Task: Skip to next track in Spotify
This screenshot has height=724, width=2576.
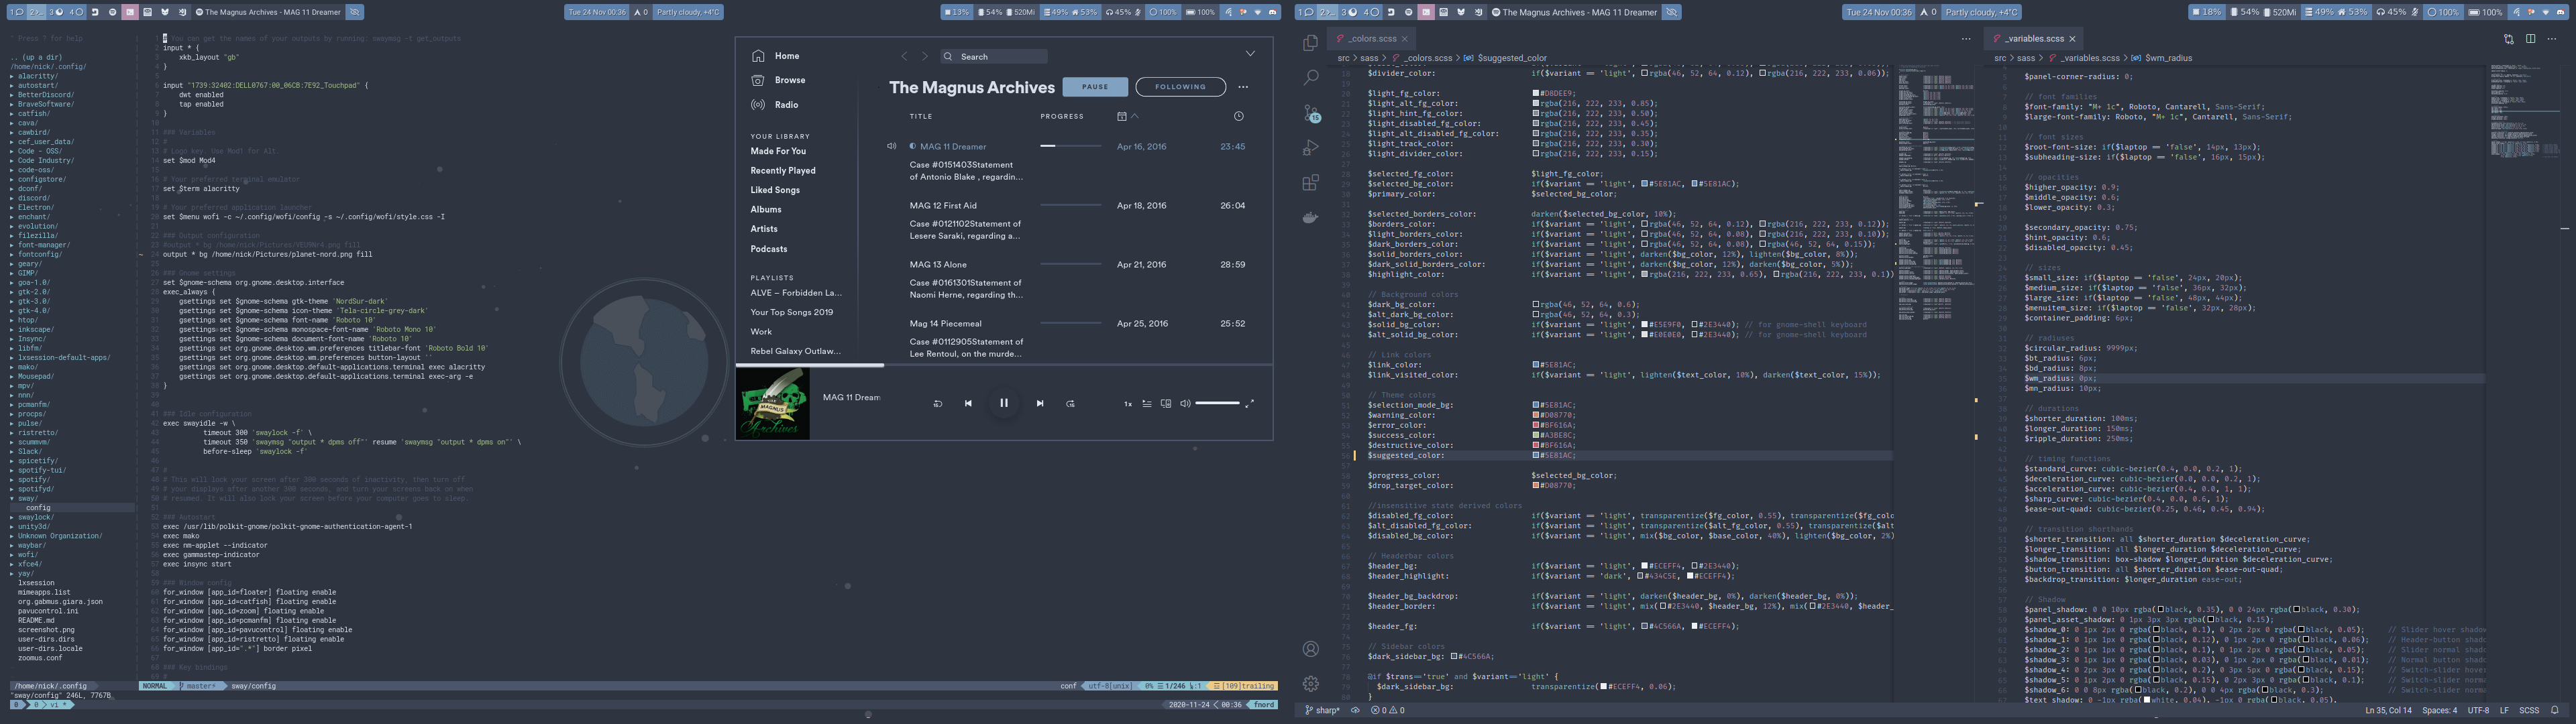Action: tap(1040, 404)
